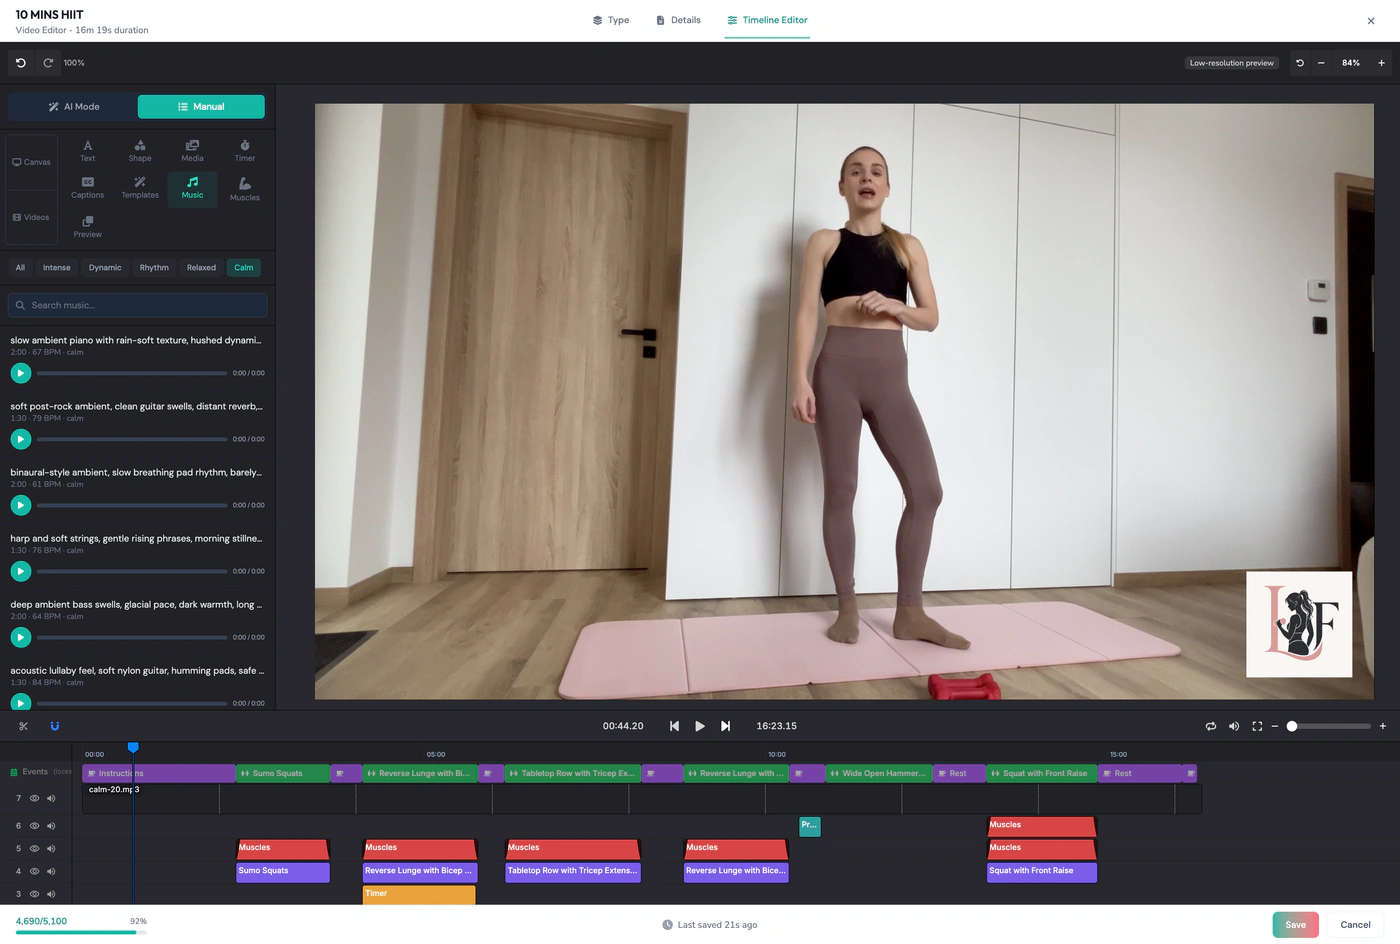The width and height of the screenshot is (1400, 944).
Task: Hide track 6 with eye icon
Action: tap(34, 826)
